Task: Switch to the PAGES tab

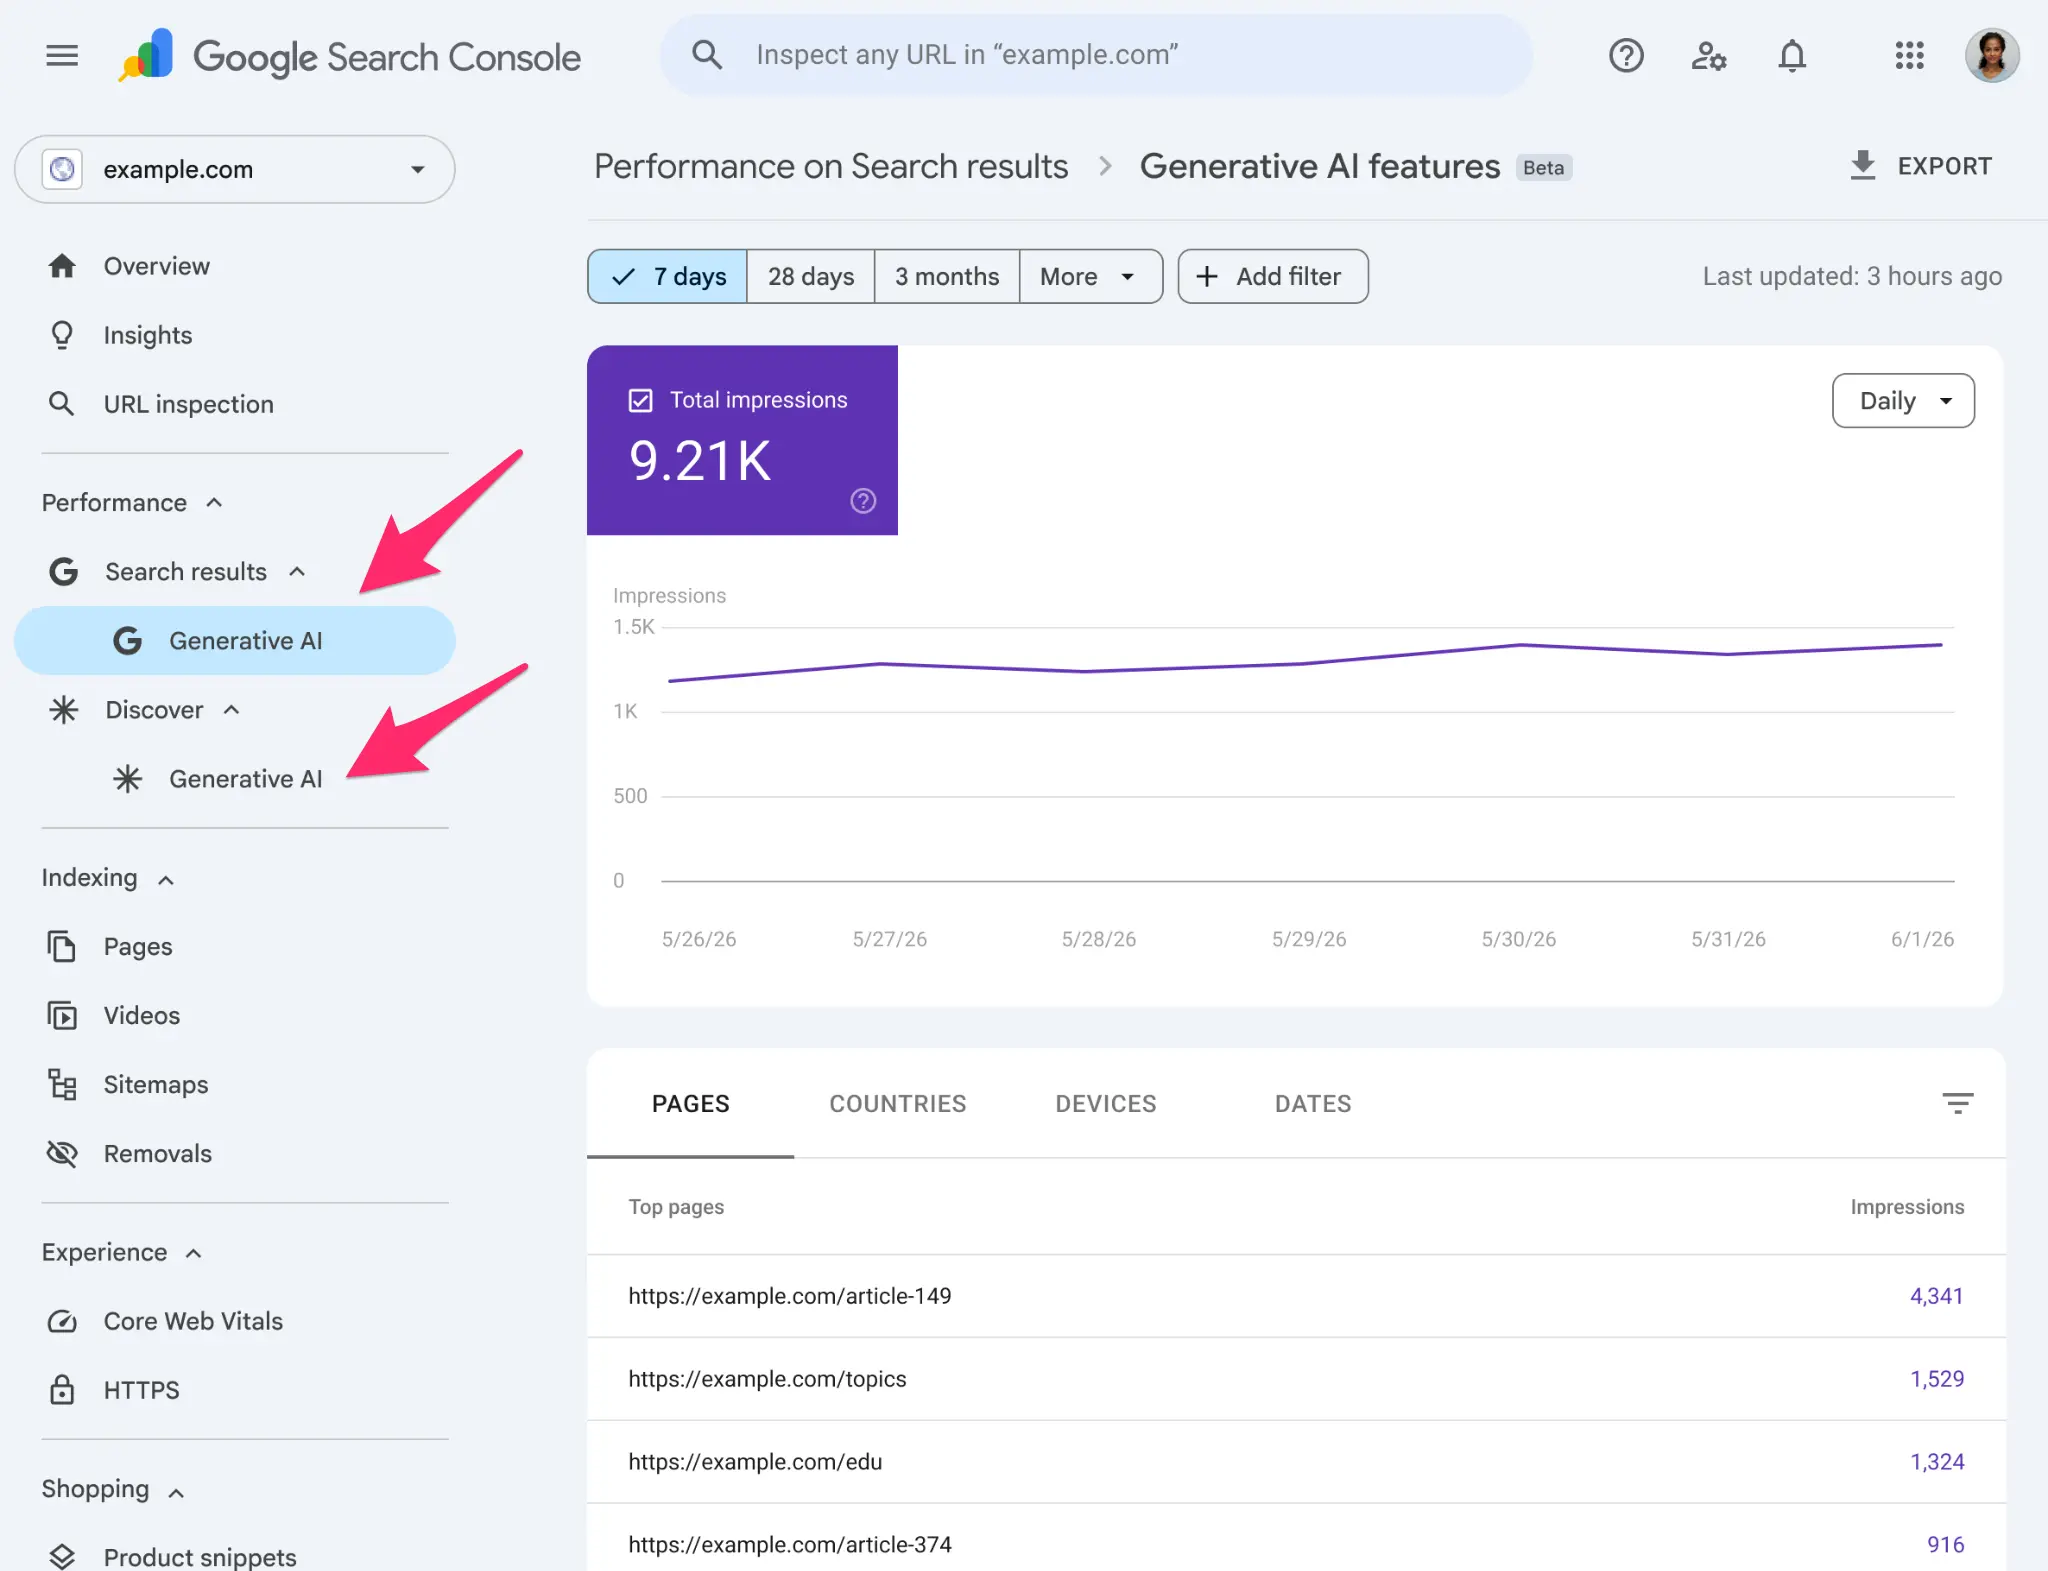Action: (x=690, y=1104)
